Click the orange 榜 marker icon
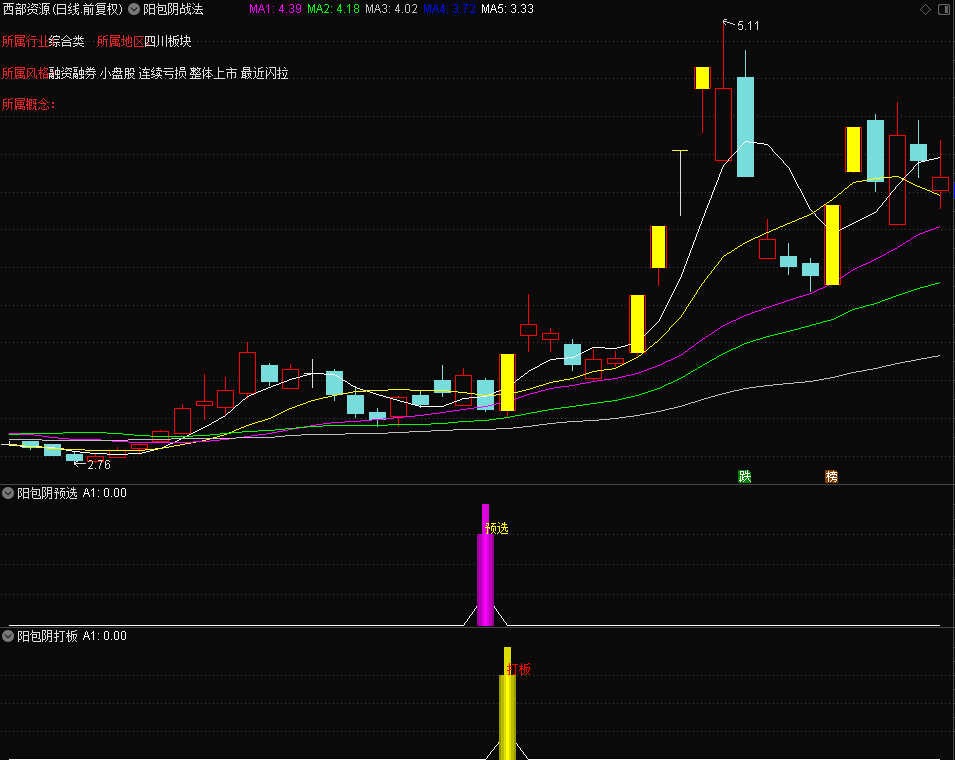 [831, 476]
